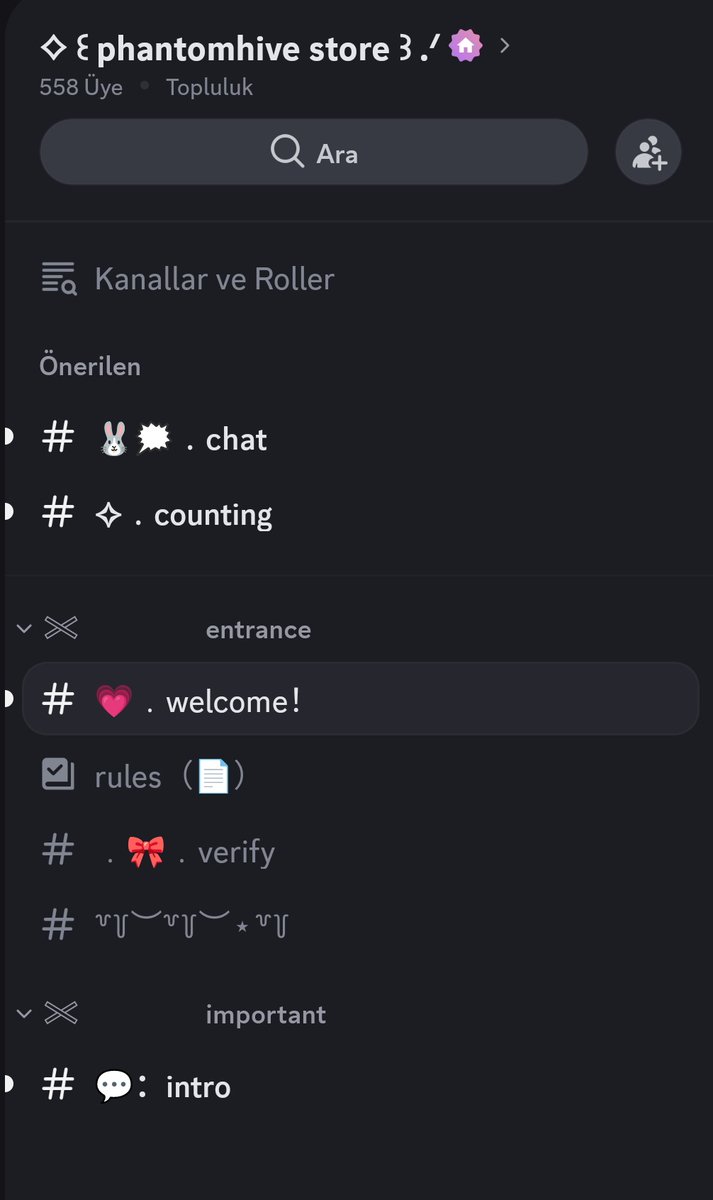Open the decorative divider channel
Image resolution: width=713 pixels, height=1200 pixels.
(x=360, y=925)
